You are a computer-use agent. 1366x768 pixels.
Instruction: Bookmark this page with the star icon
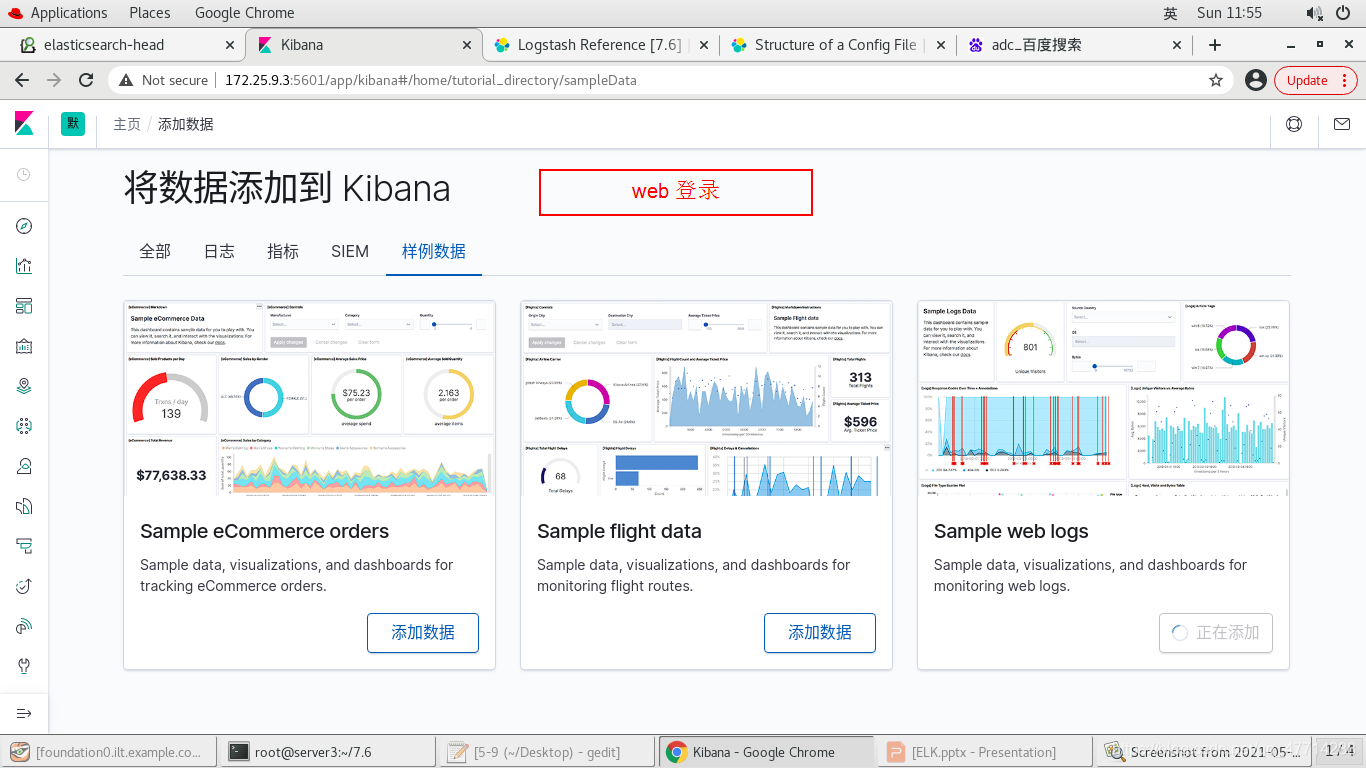point(1216,80)
